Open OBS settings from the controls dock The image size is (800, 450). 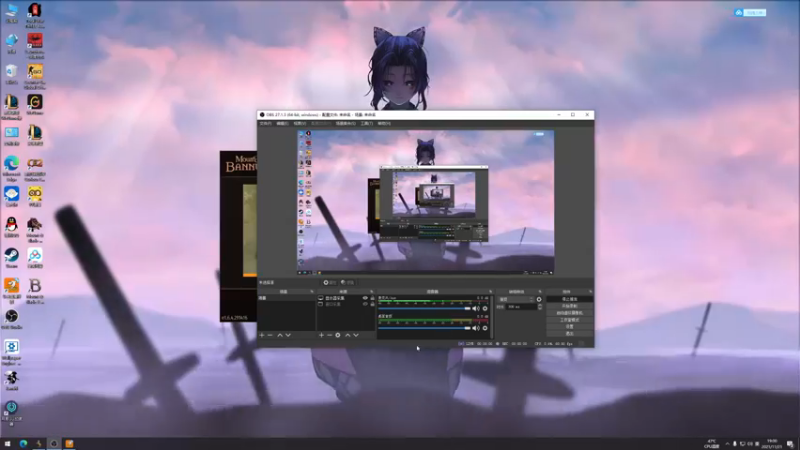click(x=569, y=327)
